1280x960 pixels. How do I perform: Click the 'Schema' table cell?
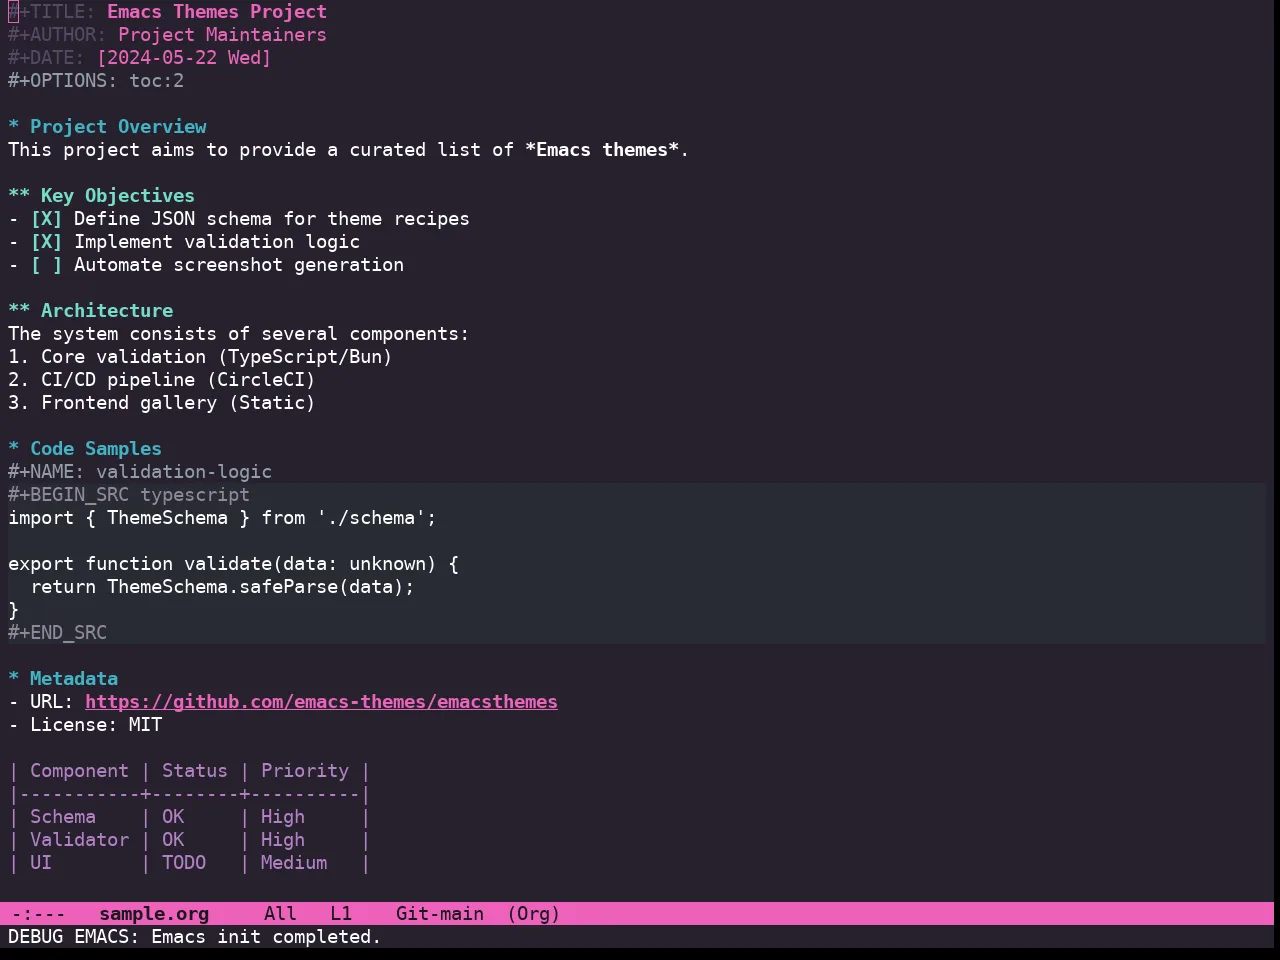[x=63, y=817]
